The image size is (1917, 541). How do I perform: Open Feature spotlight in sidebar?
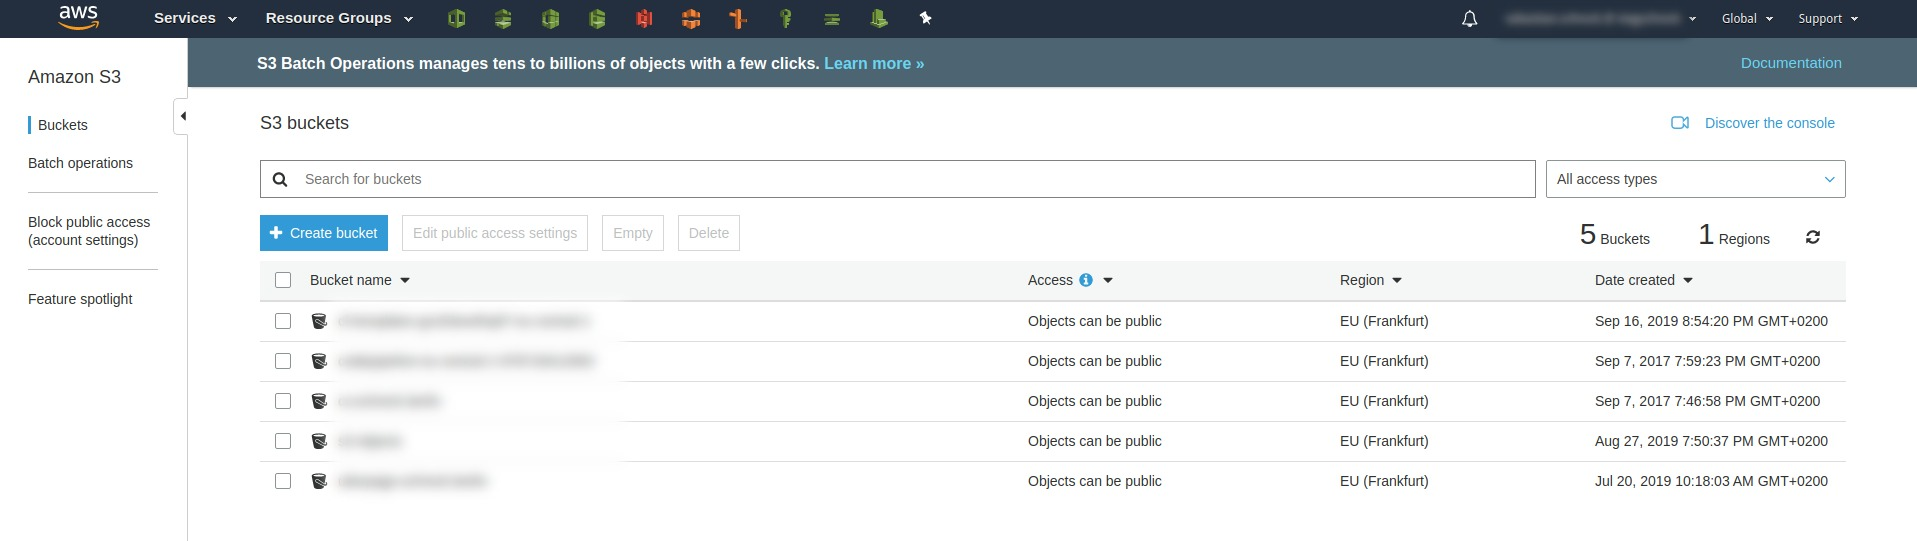point(80,299)
